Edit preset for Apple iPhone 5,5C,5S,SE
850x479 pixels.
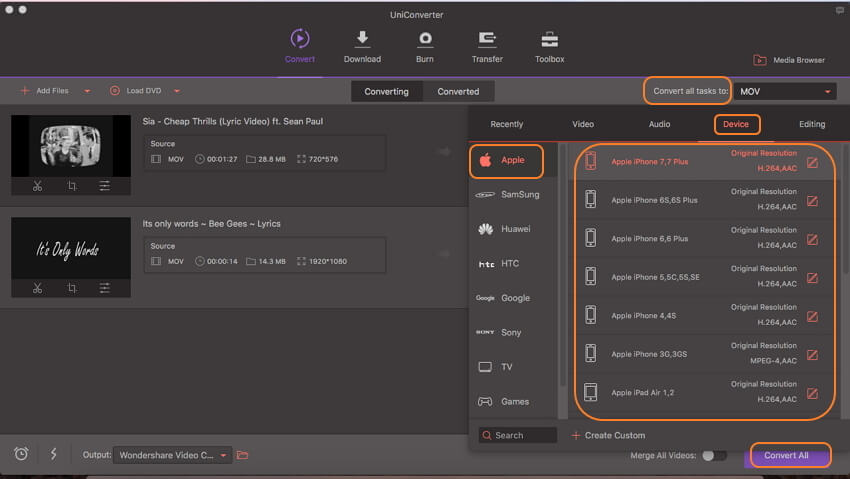coord(812,278)
